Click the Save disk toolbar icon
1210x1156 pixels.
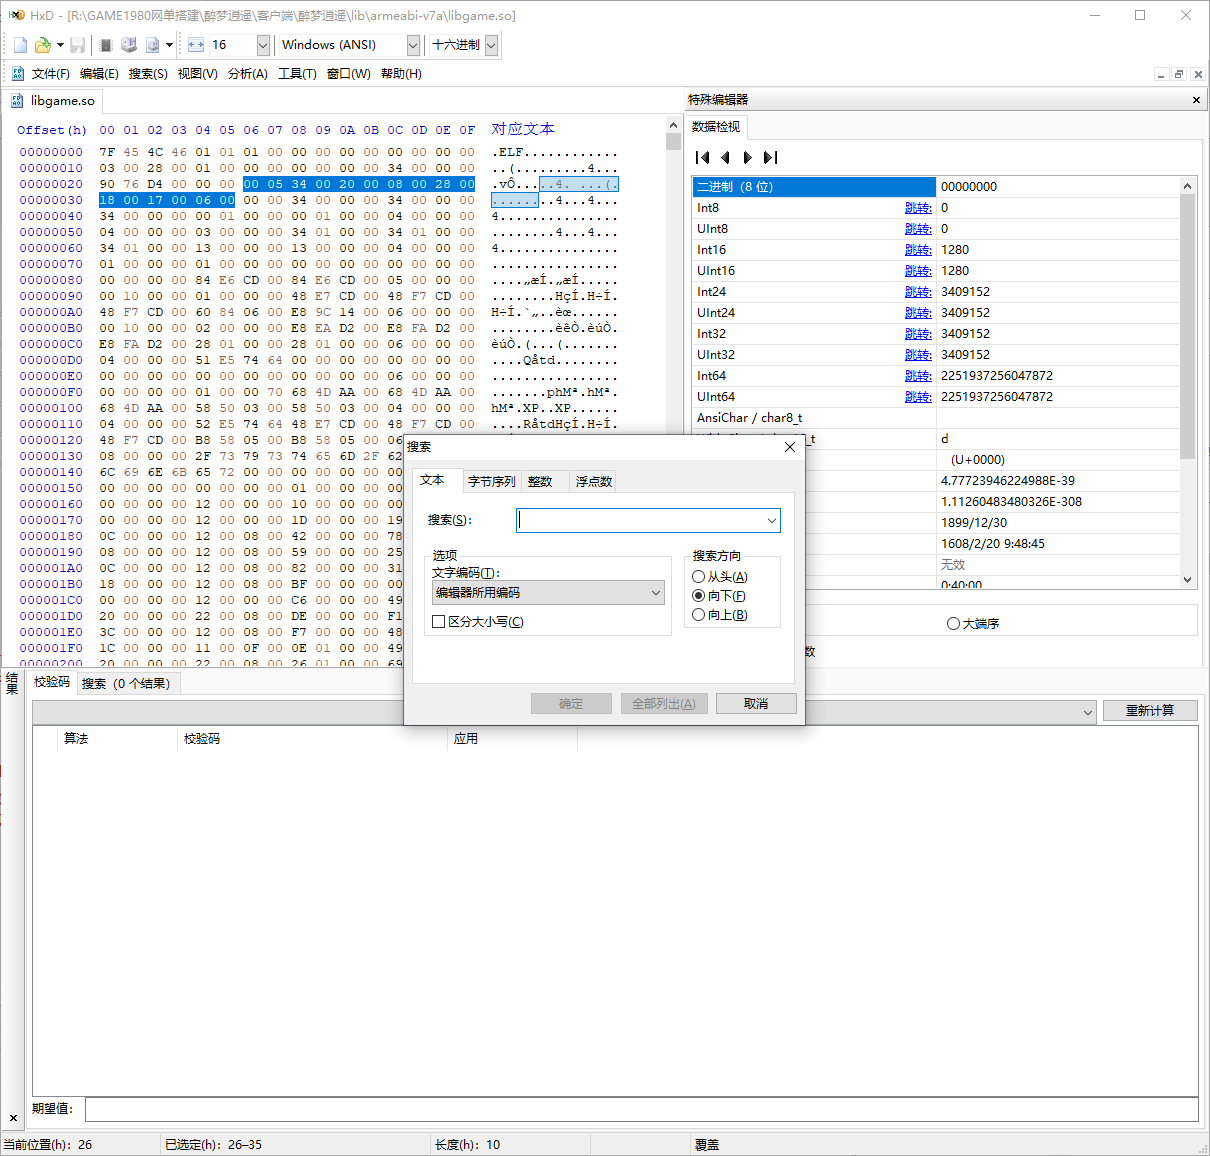(x=77, y=45)
